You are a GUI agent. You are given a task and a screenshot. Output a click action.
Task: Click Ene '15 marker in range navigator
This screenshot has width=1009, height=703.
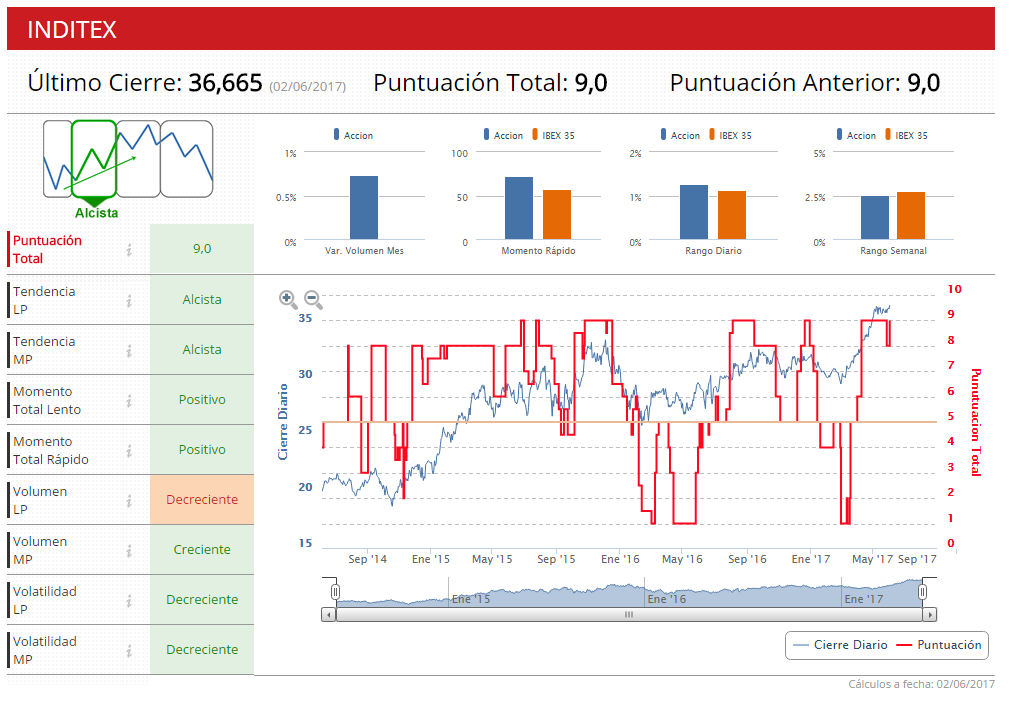click(471, 599)
